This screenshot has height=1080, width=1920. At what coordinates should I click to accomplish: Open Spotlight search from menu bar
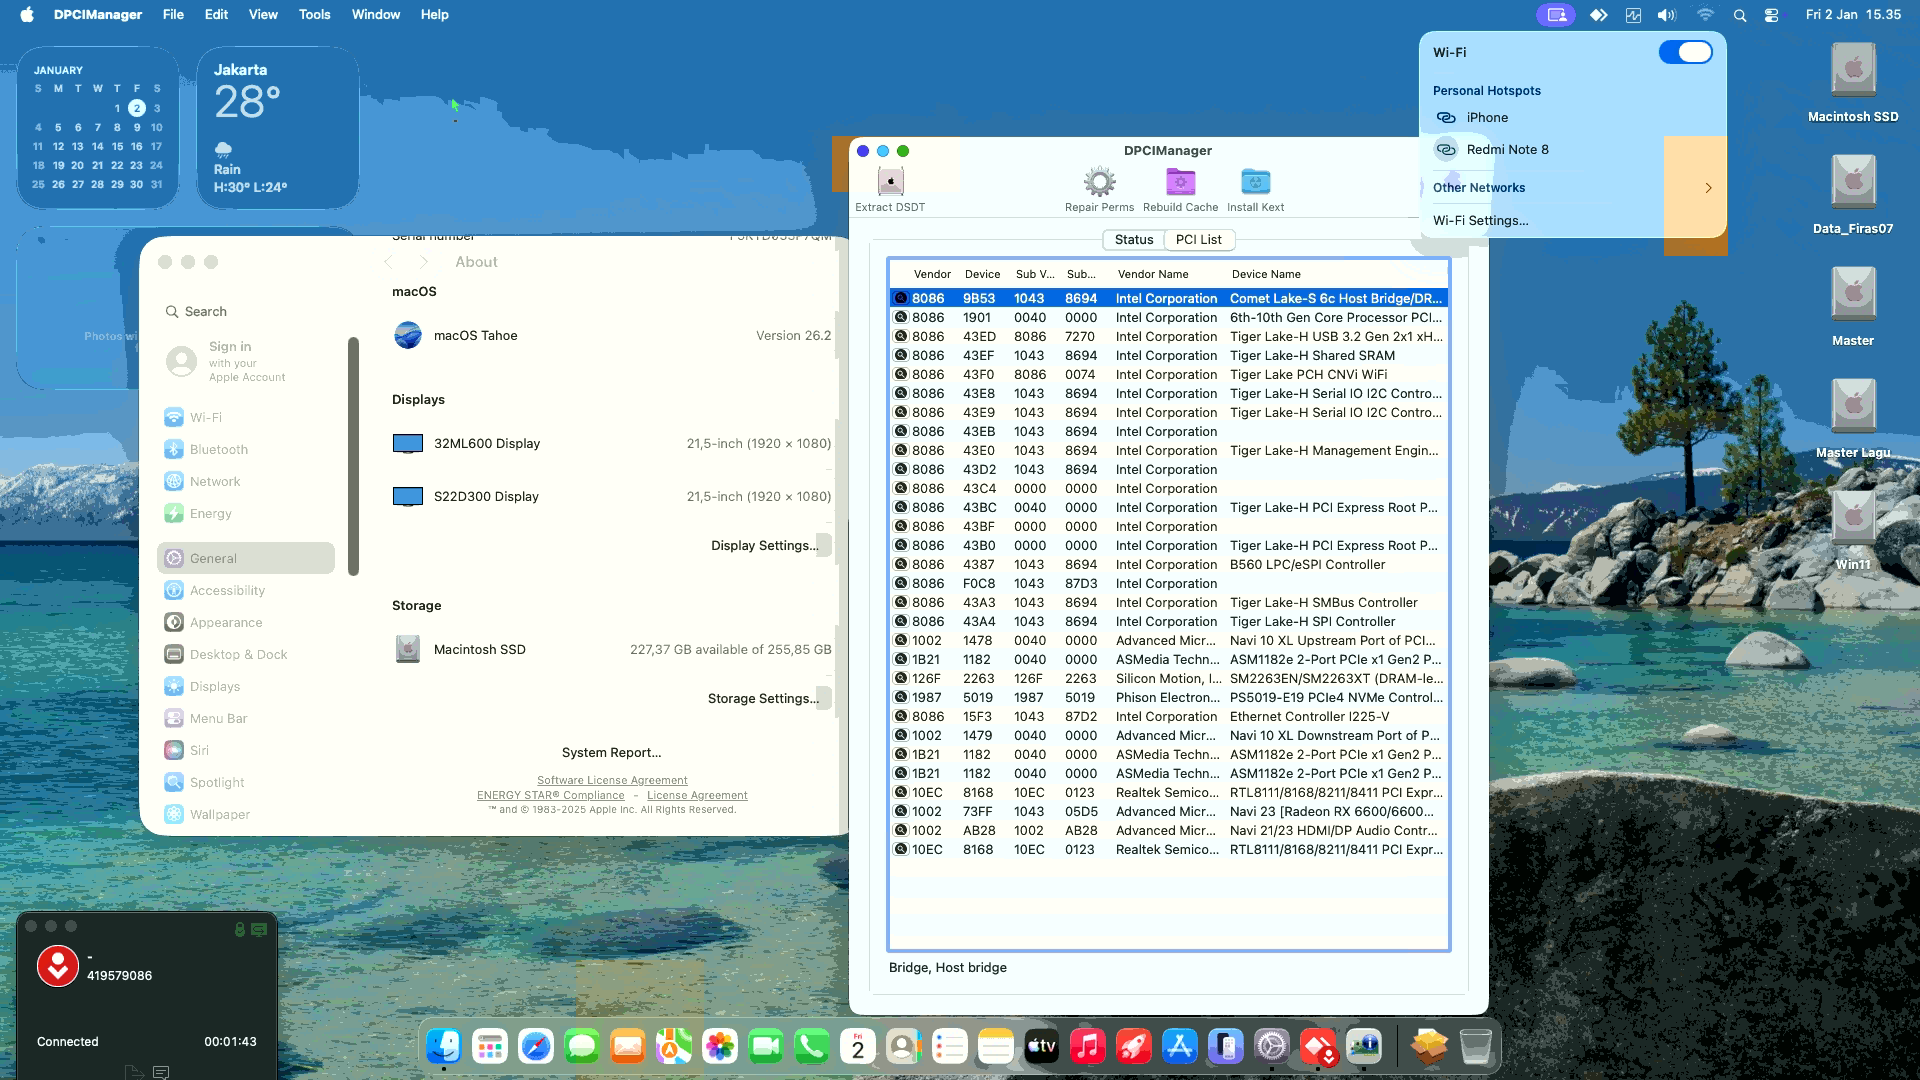coord(1740,15)
